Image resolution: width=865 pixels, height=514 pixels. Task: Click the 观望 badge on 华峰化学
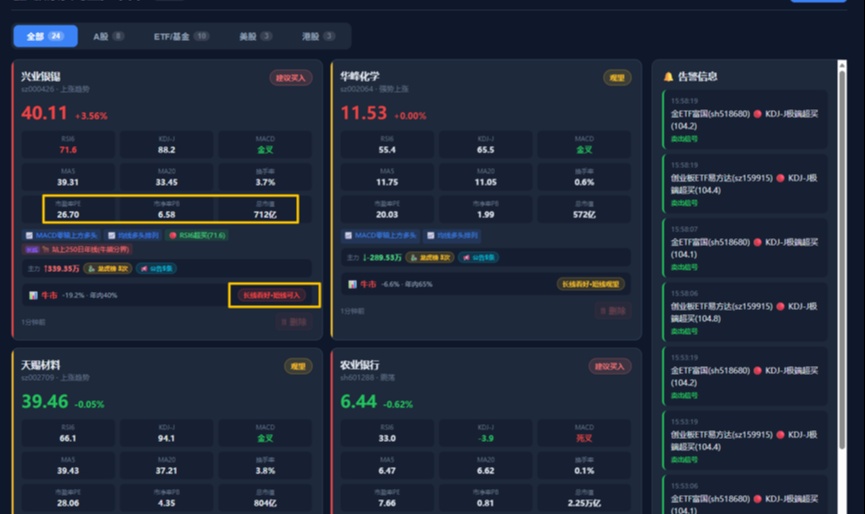617,78
